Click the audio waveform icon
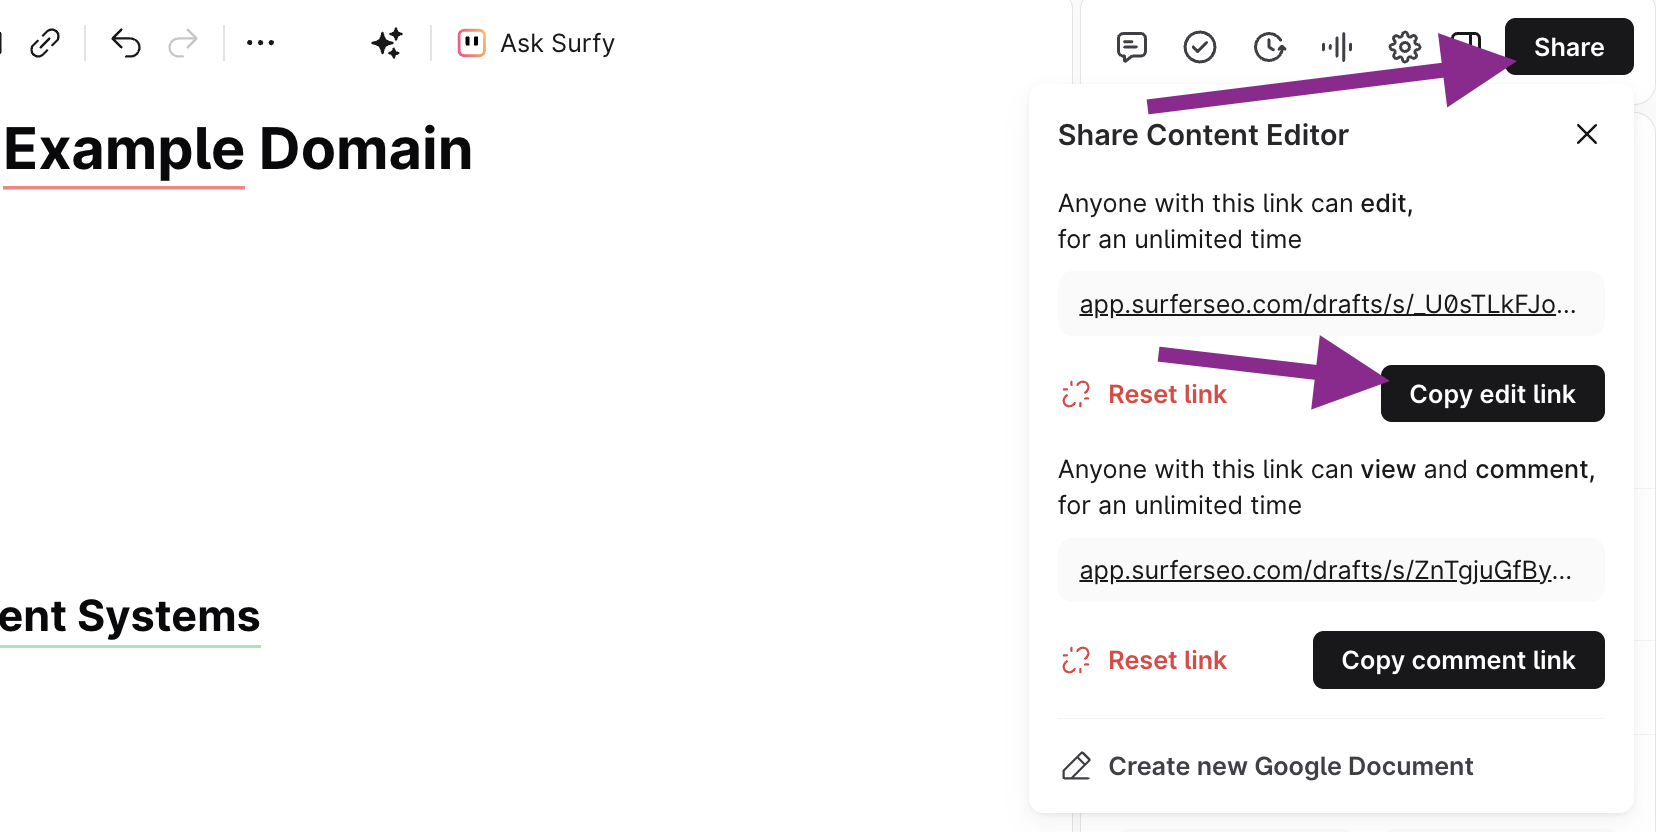The height and width of the screenshot is (832, 1656). coord(1336,46)
